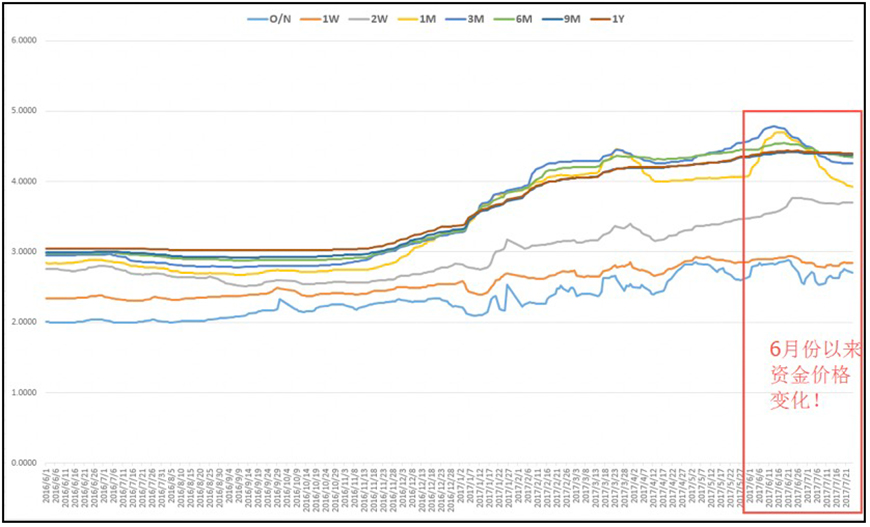Select the 1M legend item
Image resolution: width=870 pixels, height=527 pixels.
[x=434, y=19]
